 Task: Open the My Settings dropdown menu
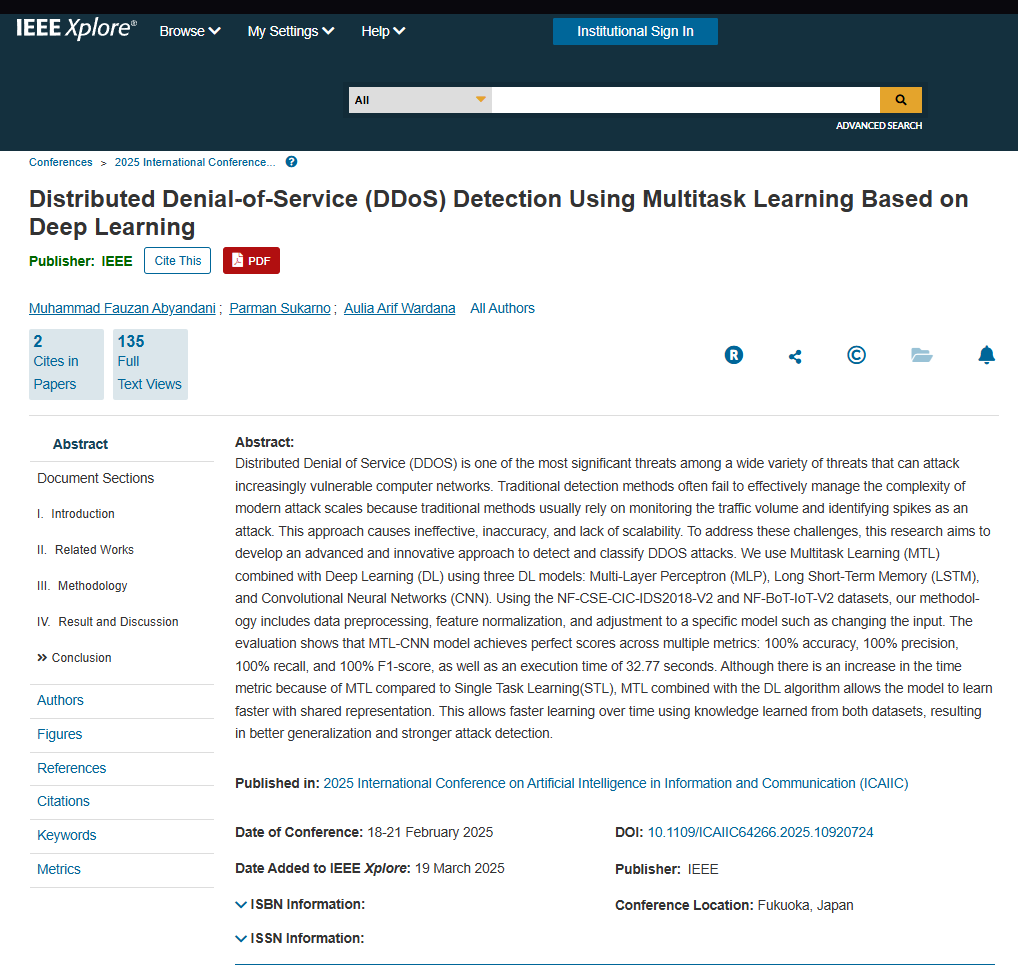pyautogui.click(x=291, y=31)
